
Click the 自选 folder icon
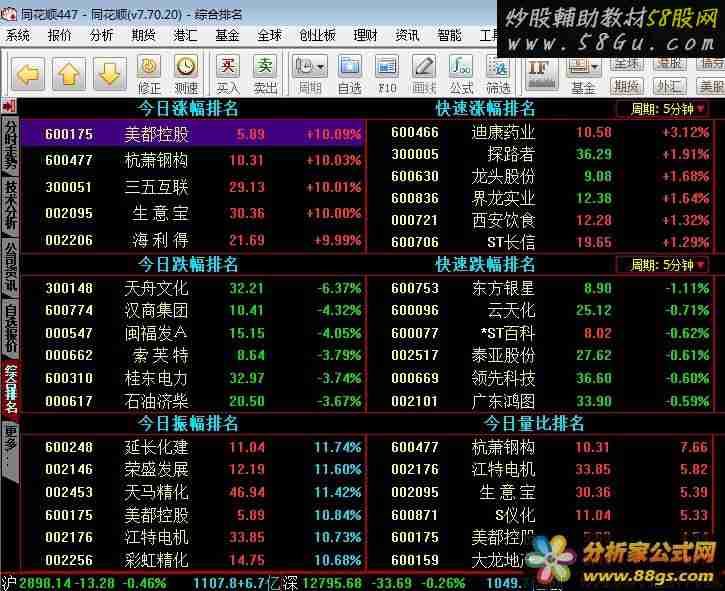click(x=350, y=74)
